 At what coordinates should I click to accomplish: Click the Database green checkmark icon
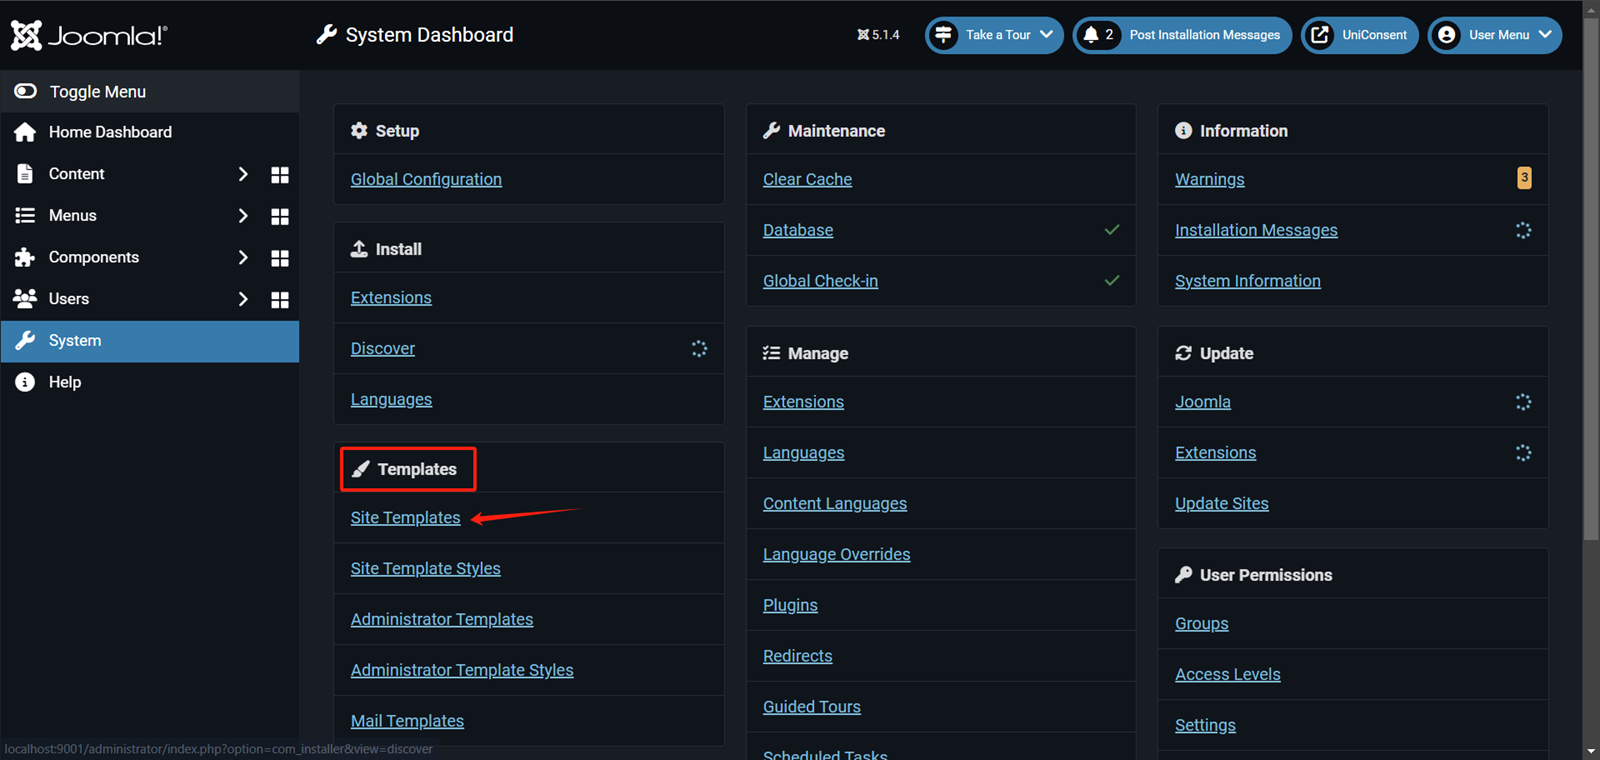pyautogui.click(x=1111, y=230)
